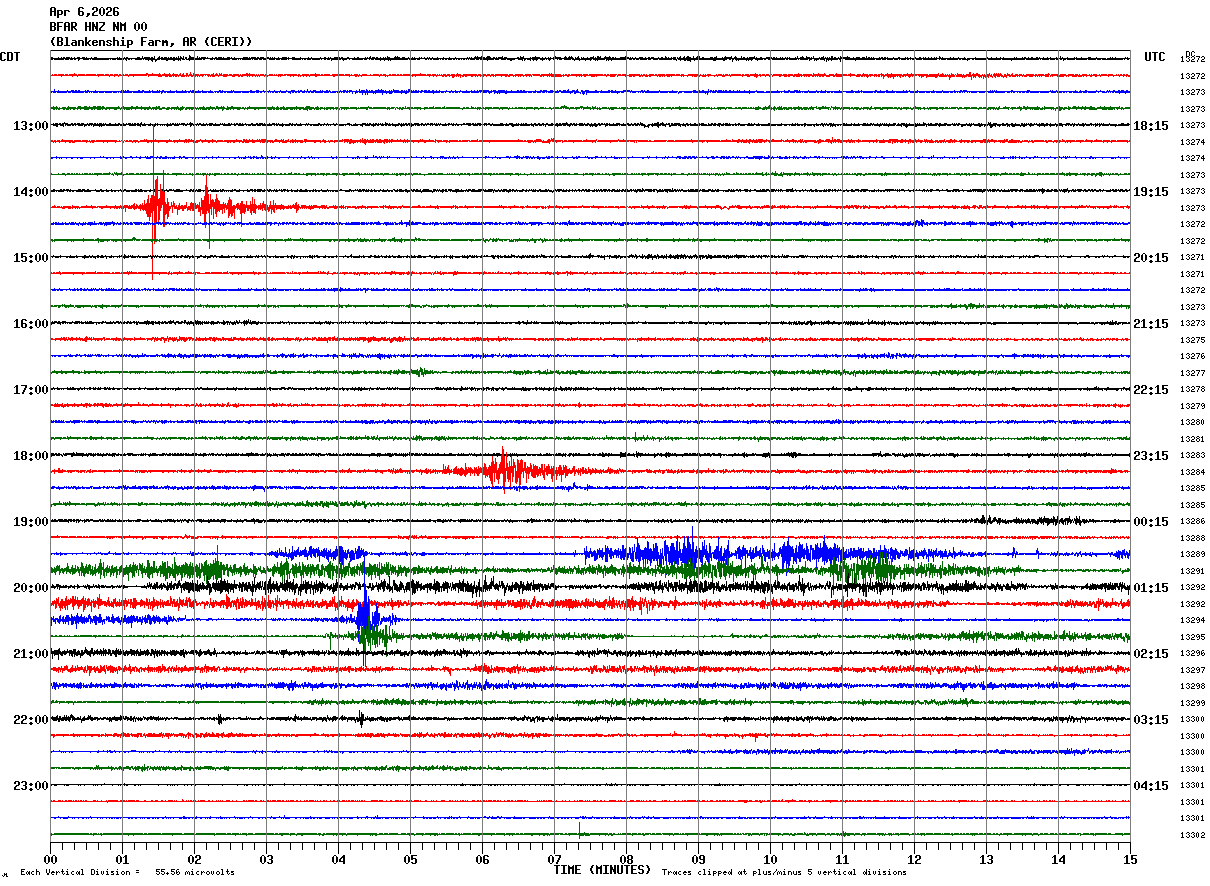1210x886 pixels.
Task: Click the 00 minute axis tick label
Action: point(50,860)
